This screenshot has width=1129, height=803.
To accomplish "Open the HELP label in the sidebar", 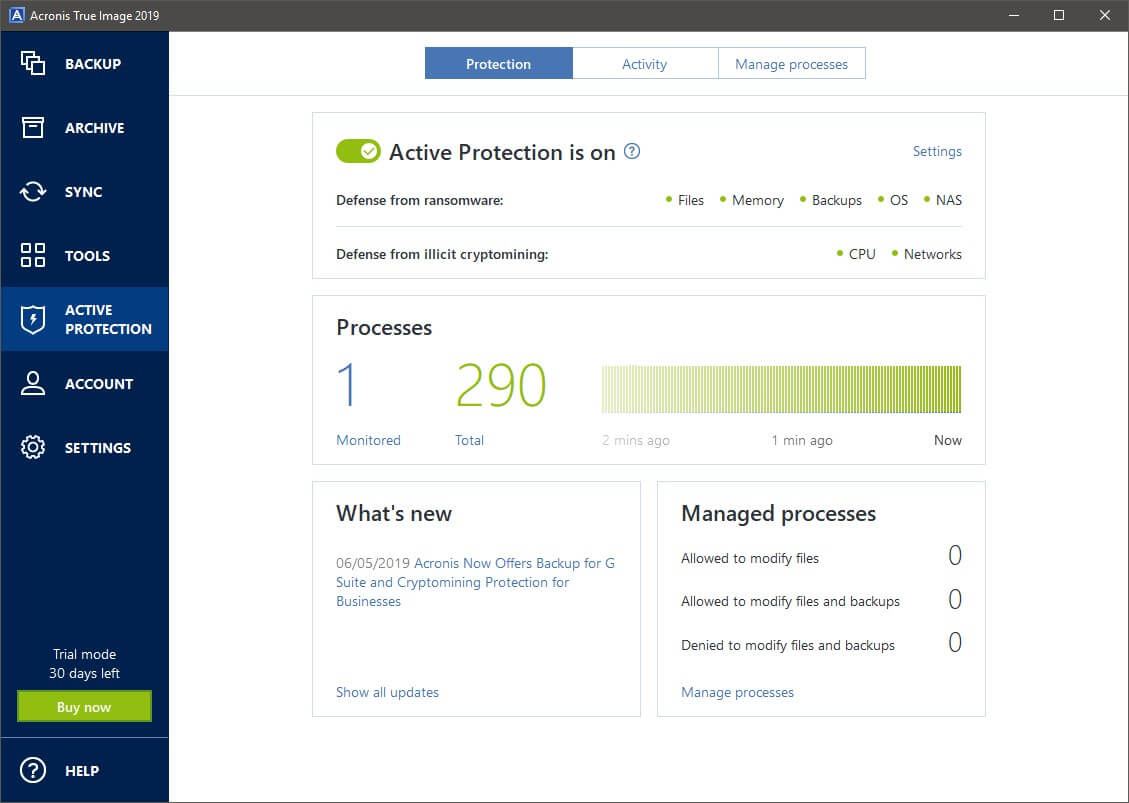I will [82, 771].
